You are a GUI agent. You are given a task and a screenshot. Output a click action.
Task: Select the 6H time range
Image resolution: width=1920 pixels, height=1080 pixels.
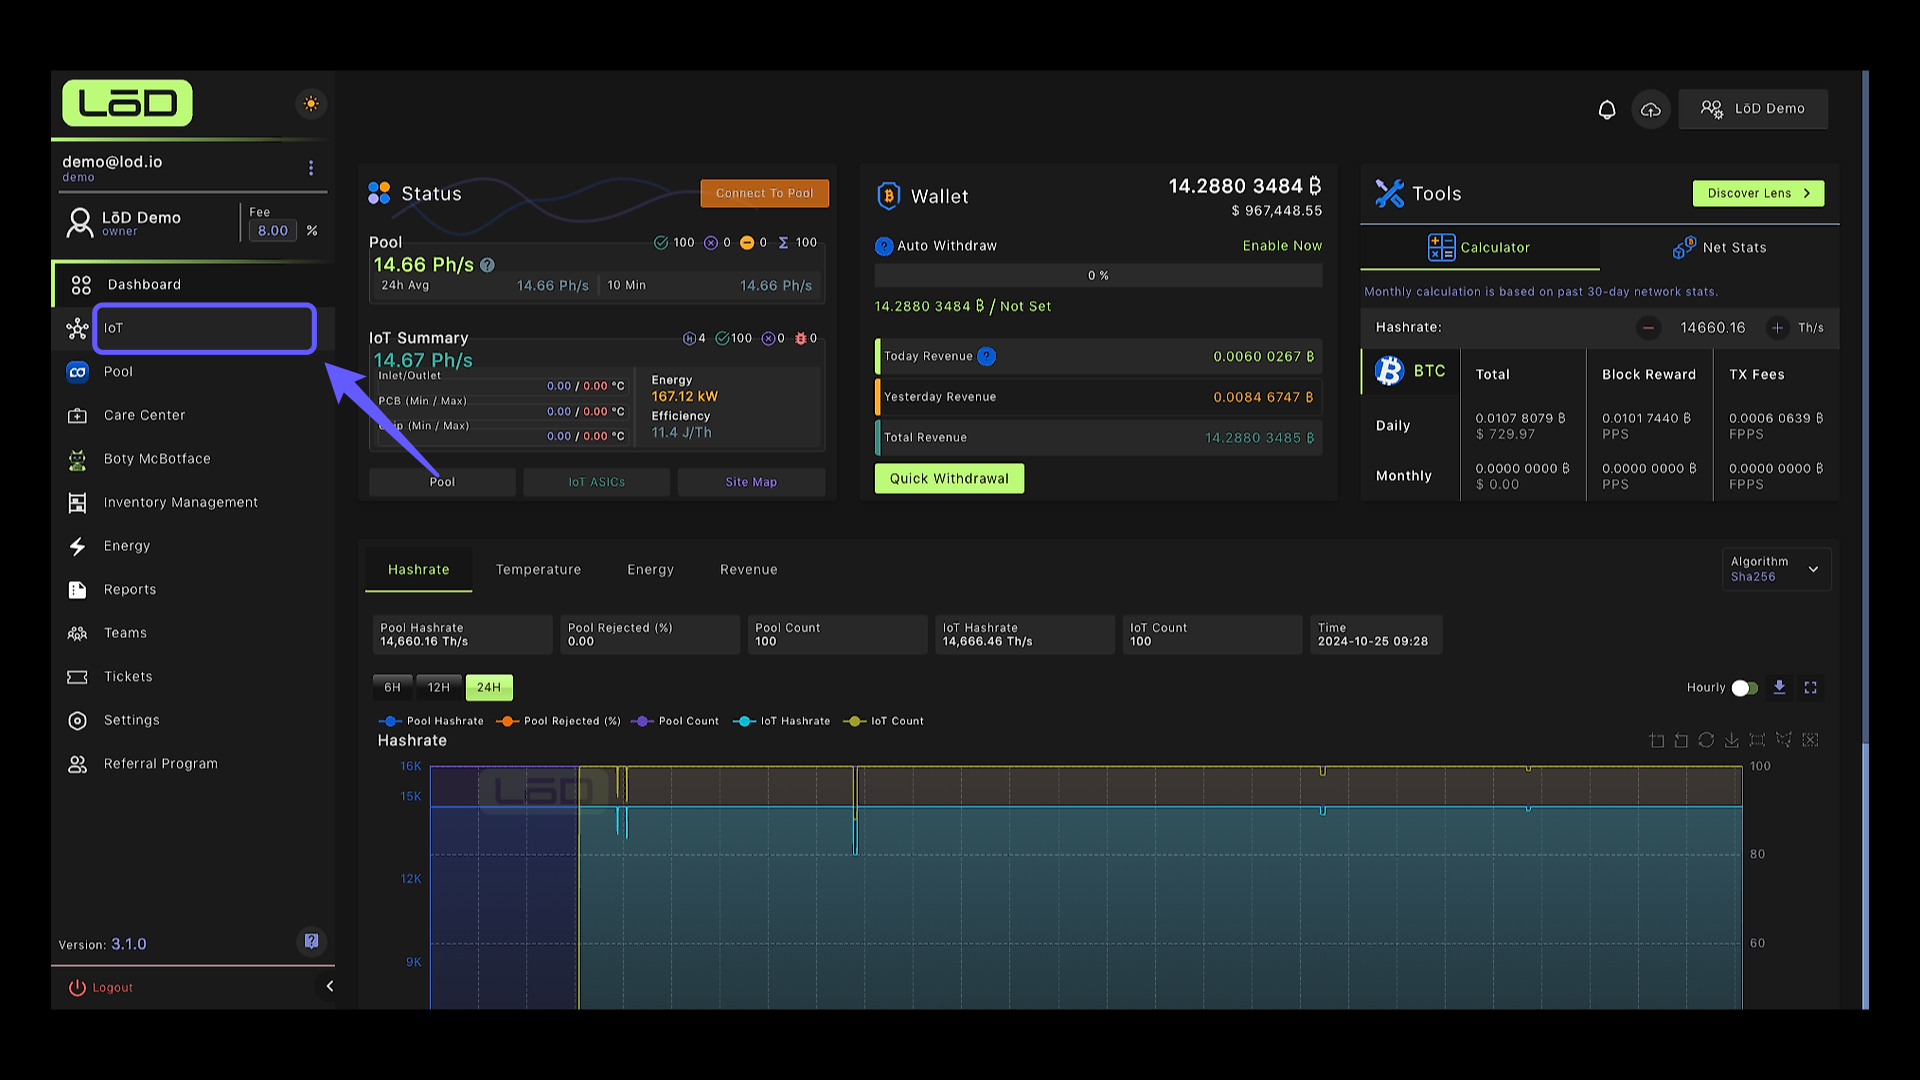pyautogui.click(x=392, y=688)
